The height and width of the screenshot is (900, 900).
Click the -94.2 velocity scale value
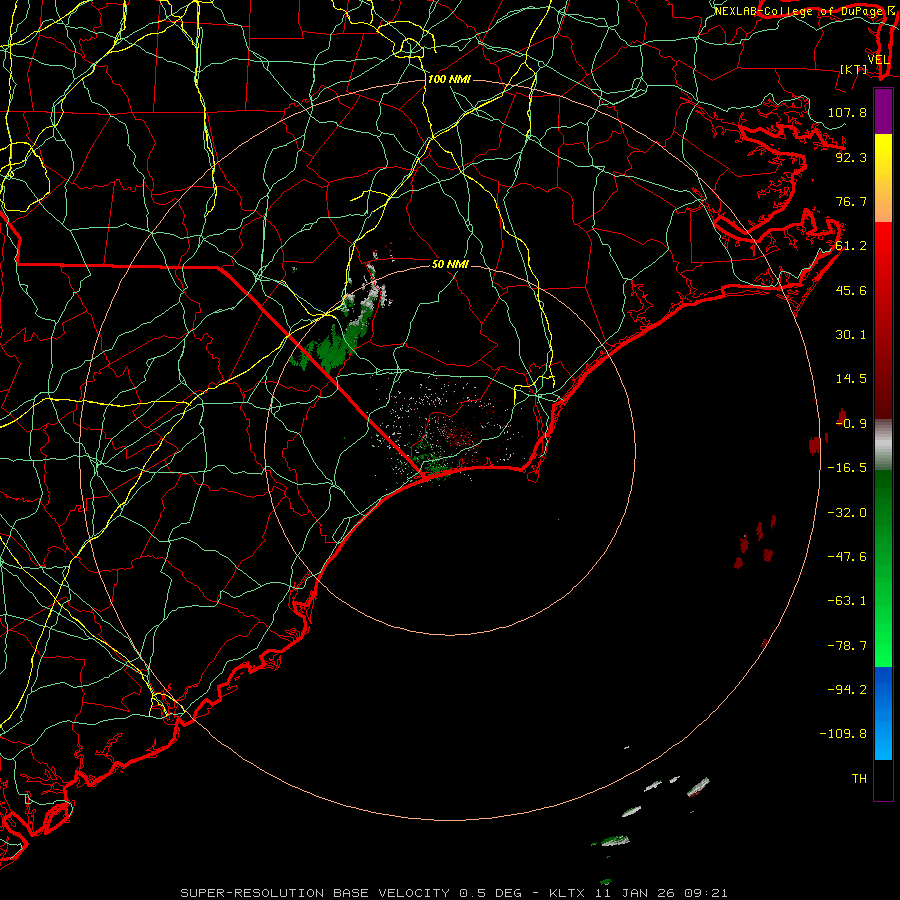tap(847, 689)
